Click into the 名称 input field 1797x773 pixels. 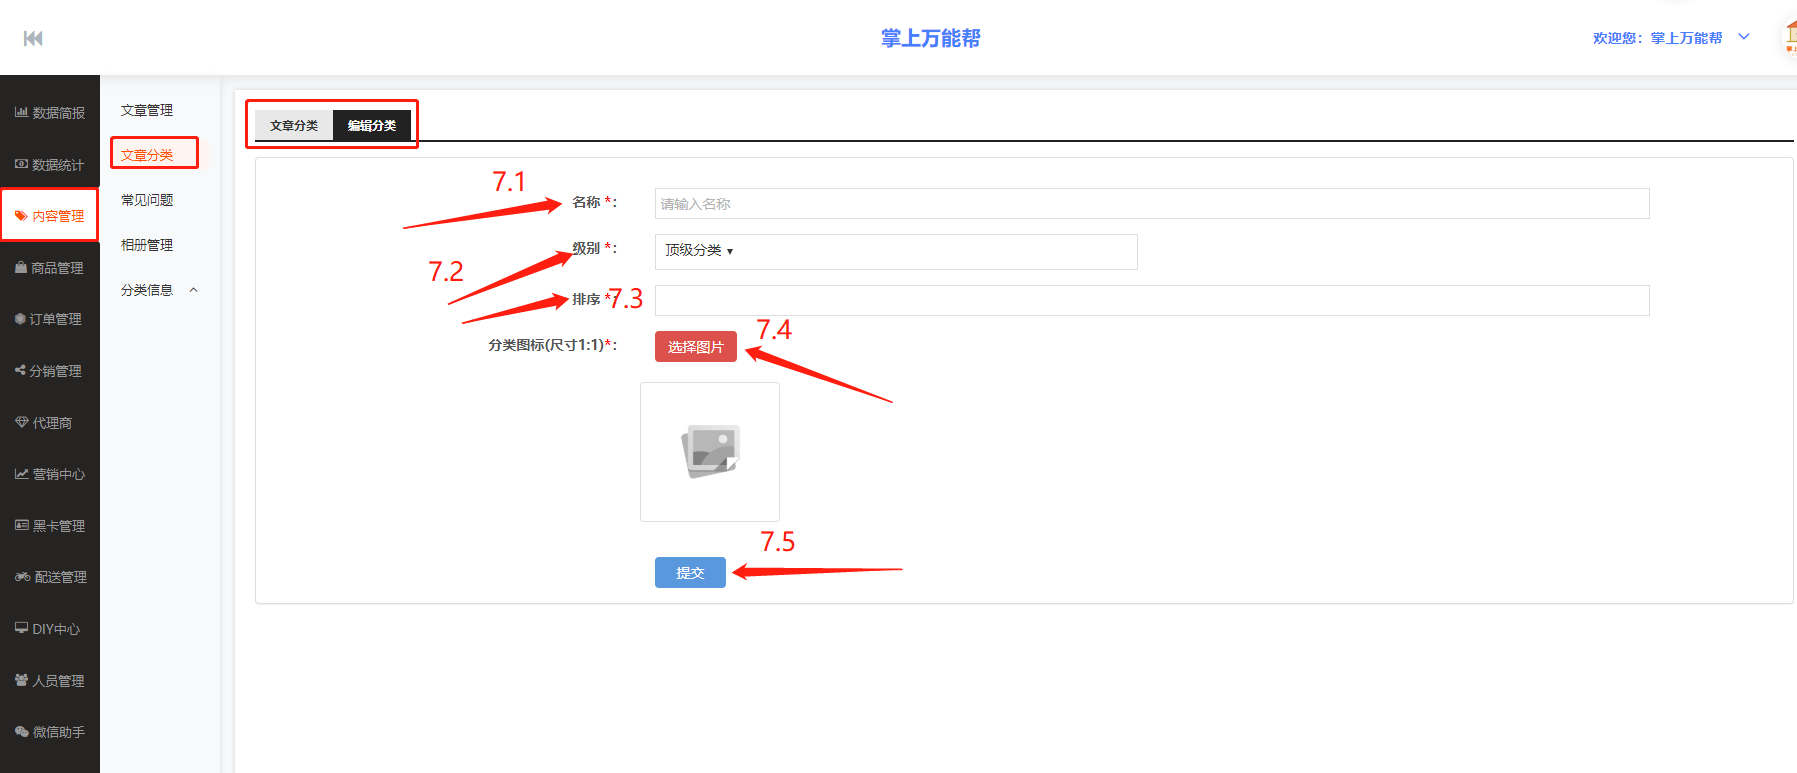(1151, 204)
